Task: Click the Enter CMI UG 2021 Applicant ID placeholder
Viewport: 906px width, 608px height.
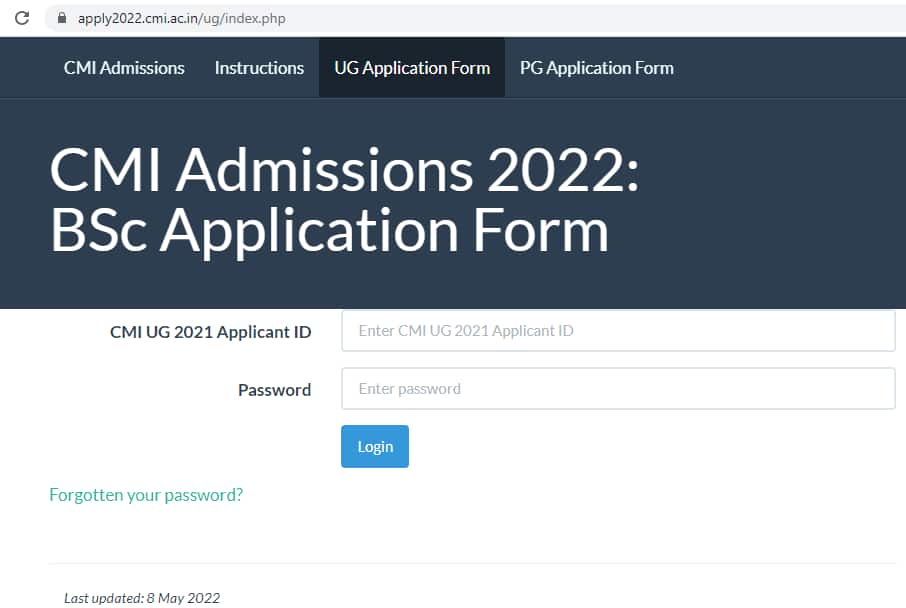Action: click(618, 331)
